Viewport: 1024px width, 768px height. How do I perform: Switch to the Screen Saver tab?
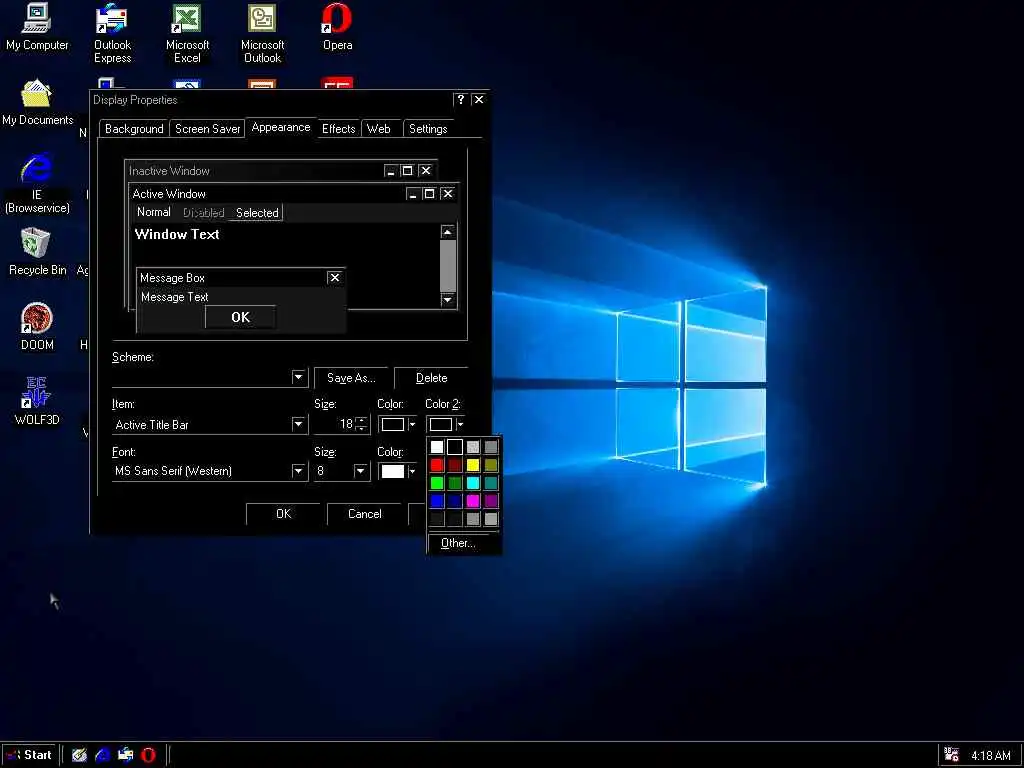208,129
